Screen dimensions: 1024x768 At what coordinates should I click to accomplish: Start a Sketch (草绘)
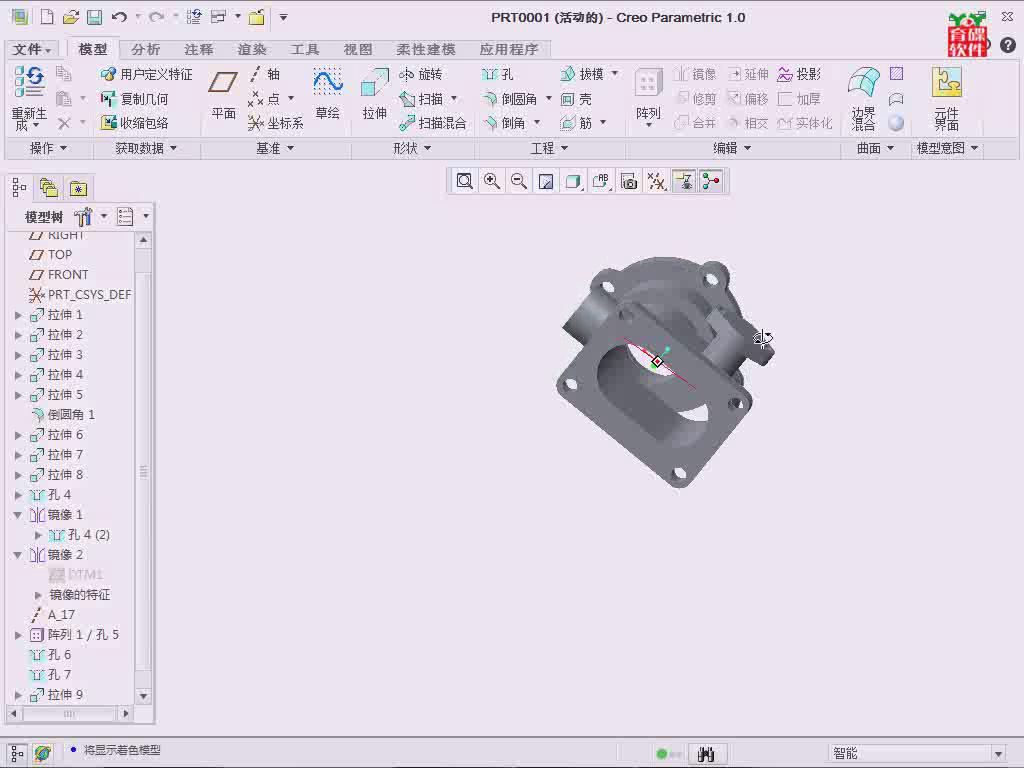point(327,95)
